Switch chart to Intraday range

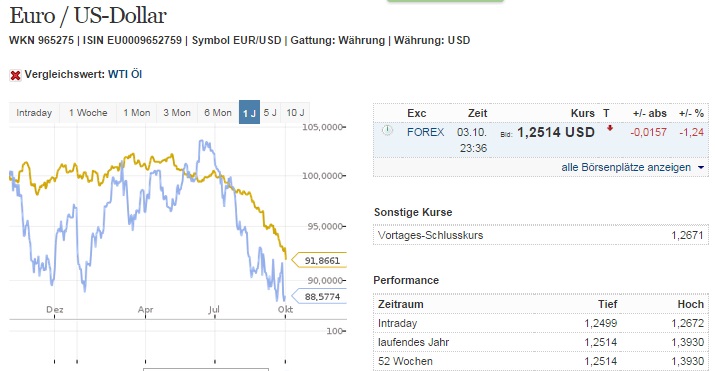34,113
